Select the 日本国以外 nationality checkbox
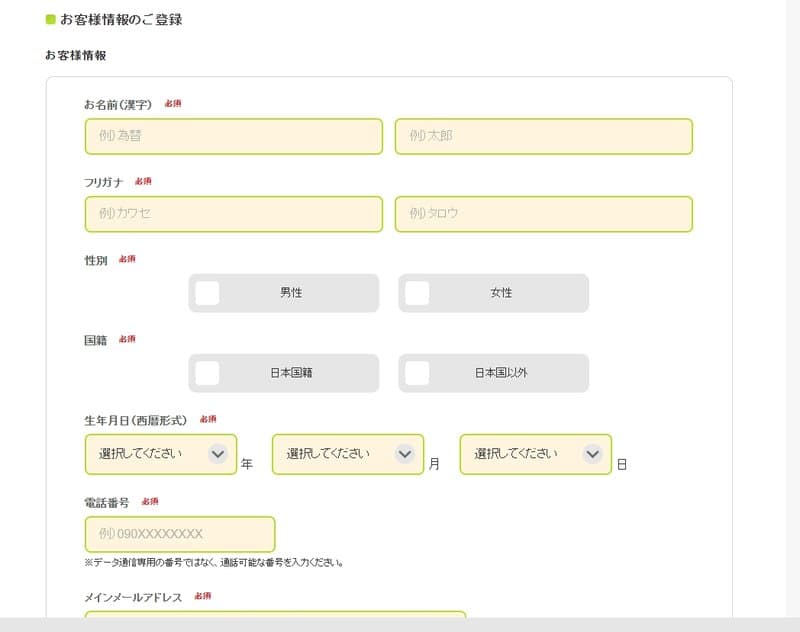This screenshot has width=800, height=632. [418, 372]
